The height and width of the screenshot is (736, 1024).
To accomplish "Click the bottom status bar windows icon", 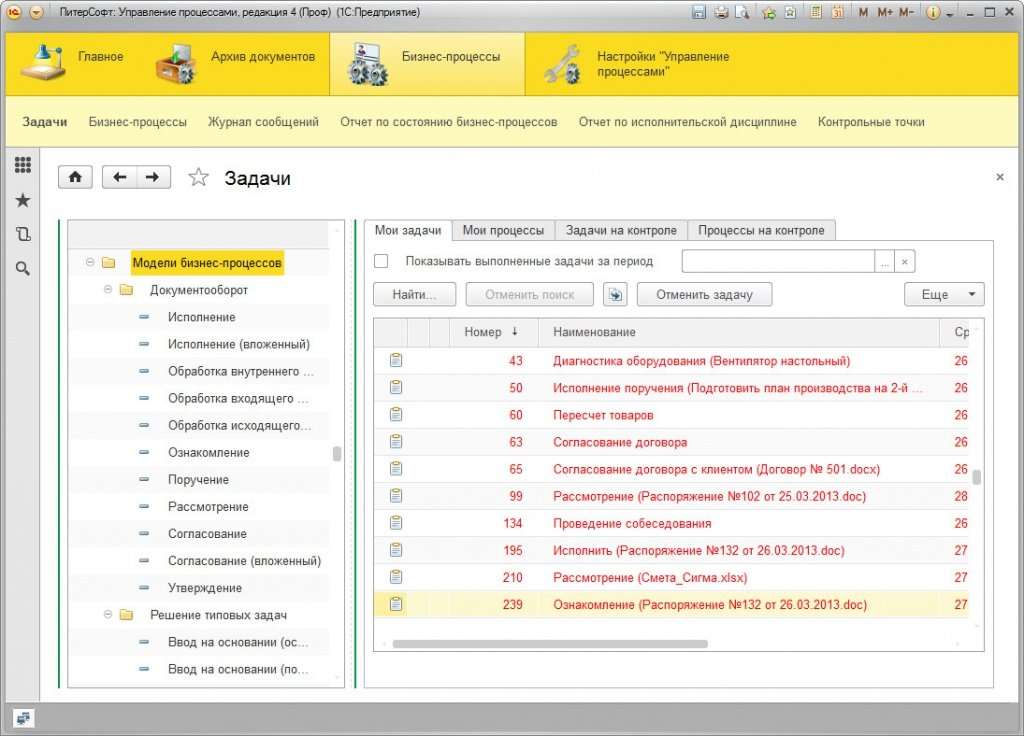I will coord(23,718).
